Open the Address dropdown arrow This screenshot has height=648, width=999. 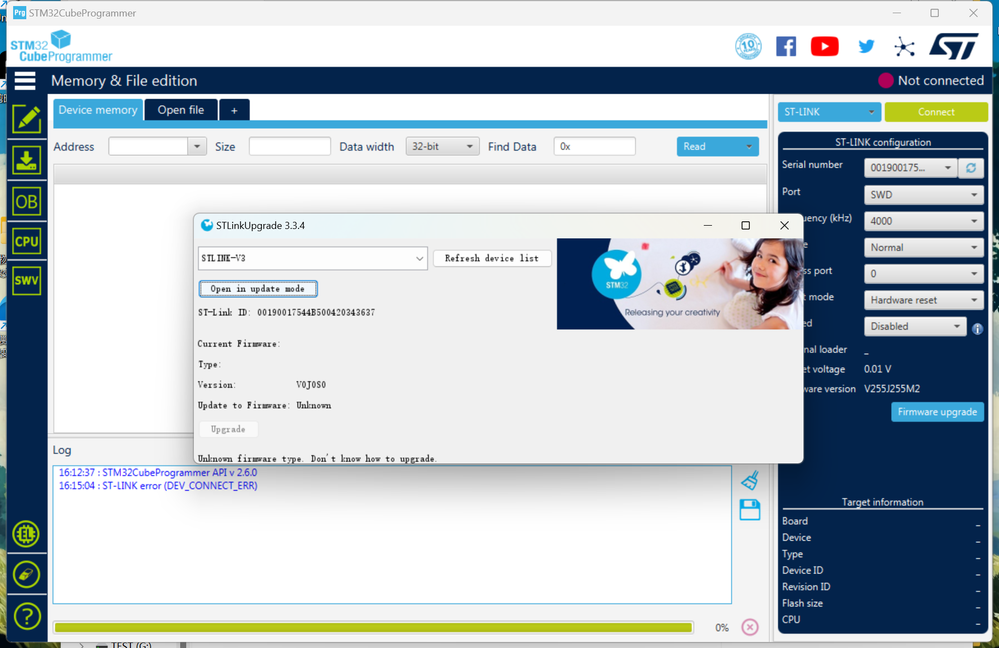tap(197, 147)
